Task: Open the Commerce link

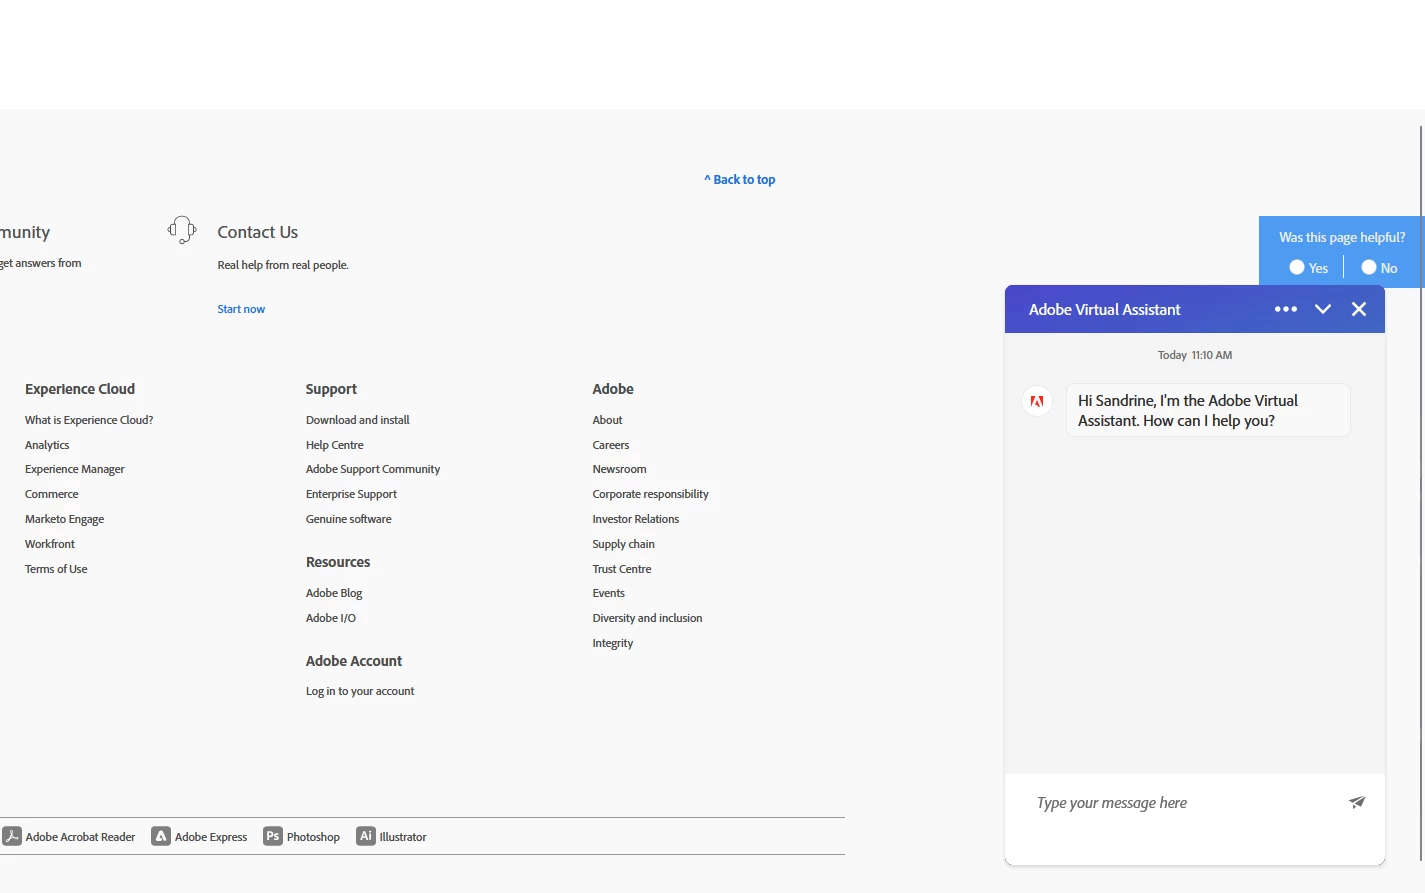Action: click(52, 494)
